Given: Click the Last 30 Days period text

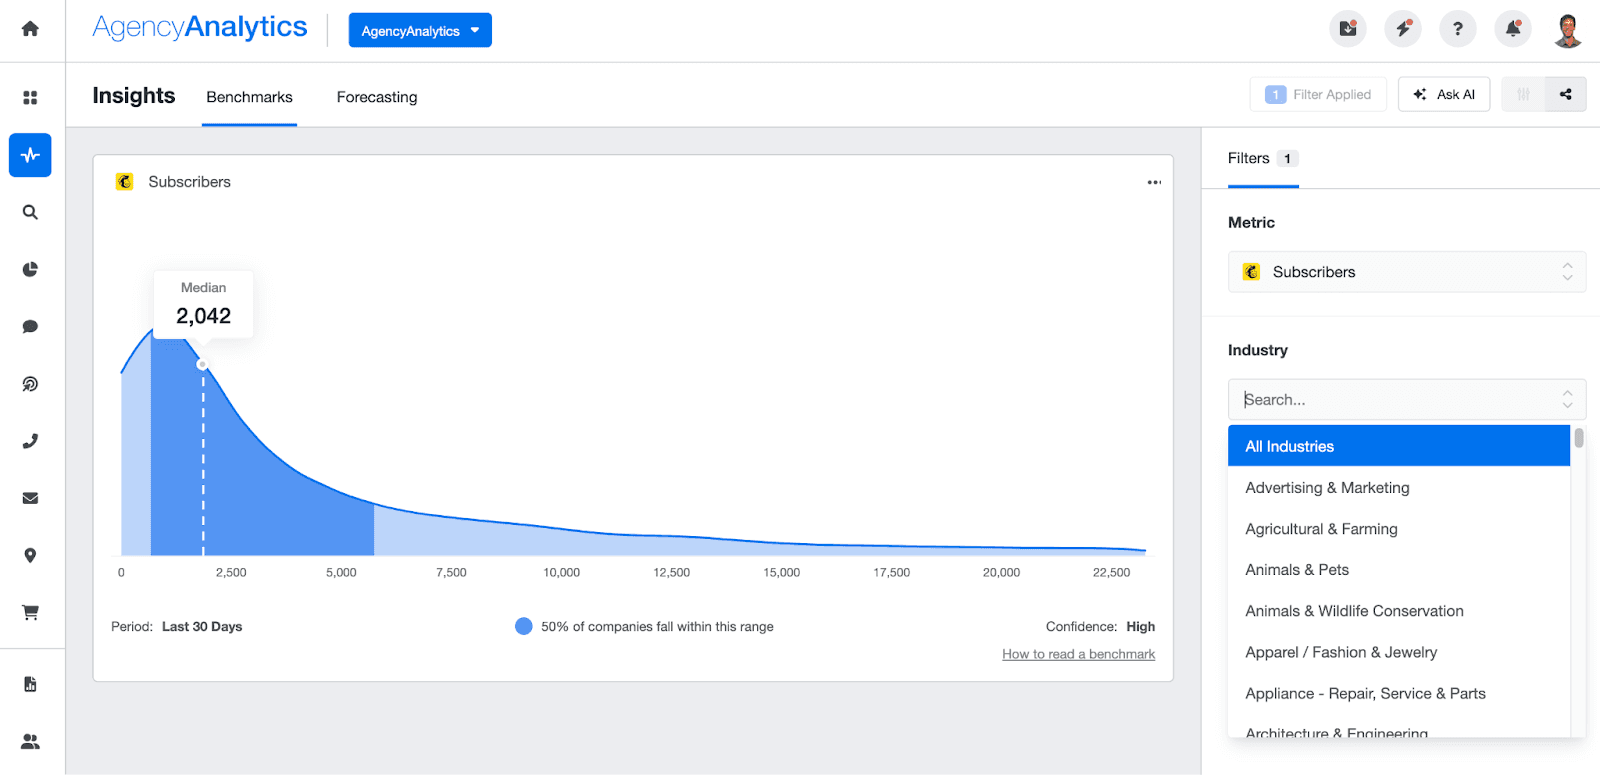Looking at the screenshot, I should click(x=202, y=627).
